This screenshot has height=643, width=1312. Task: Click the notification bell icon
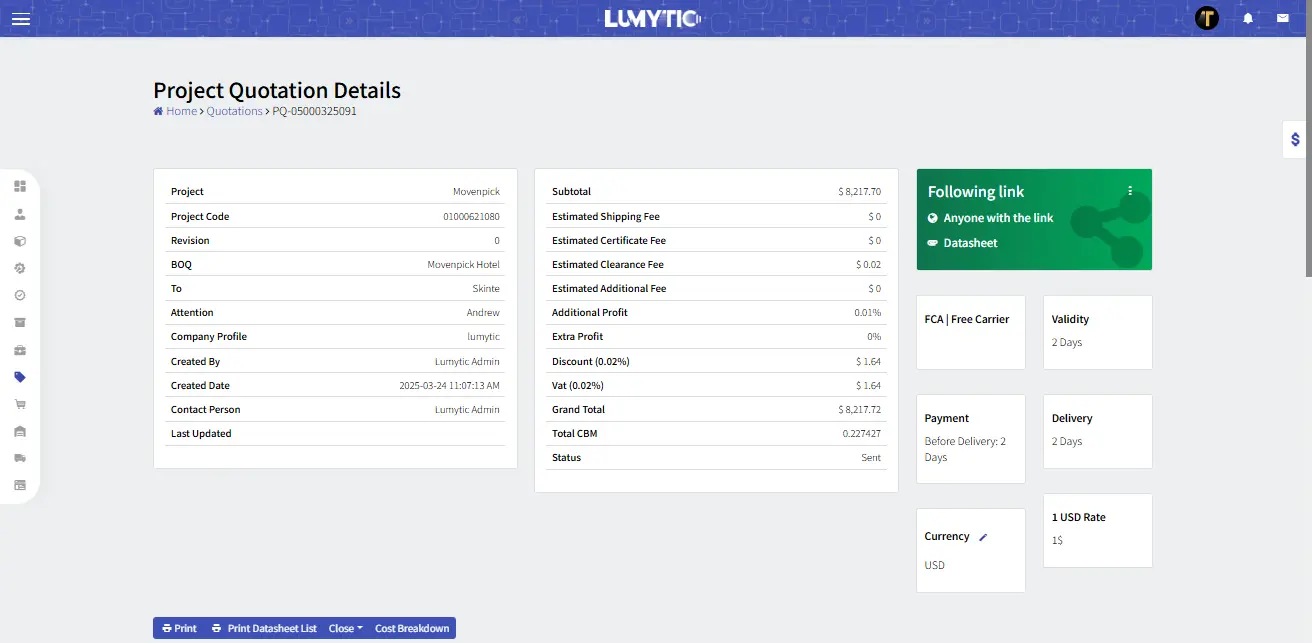point(1248,18)
